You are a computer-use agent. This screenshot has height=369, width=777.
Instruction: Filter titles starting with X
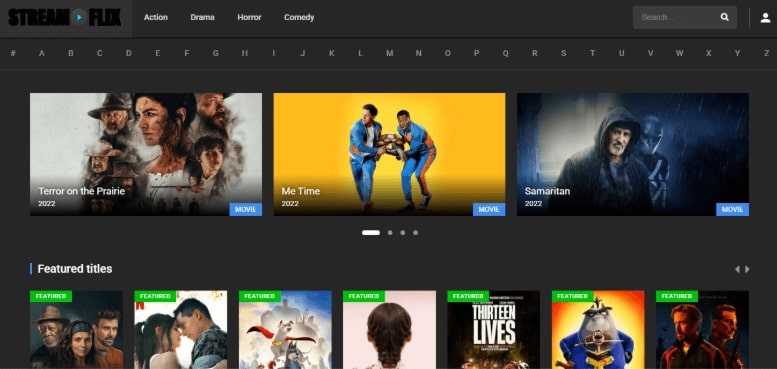coord(709,53)
